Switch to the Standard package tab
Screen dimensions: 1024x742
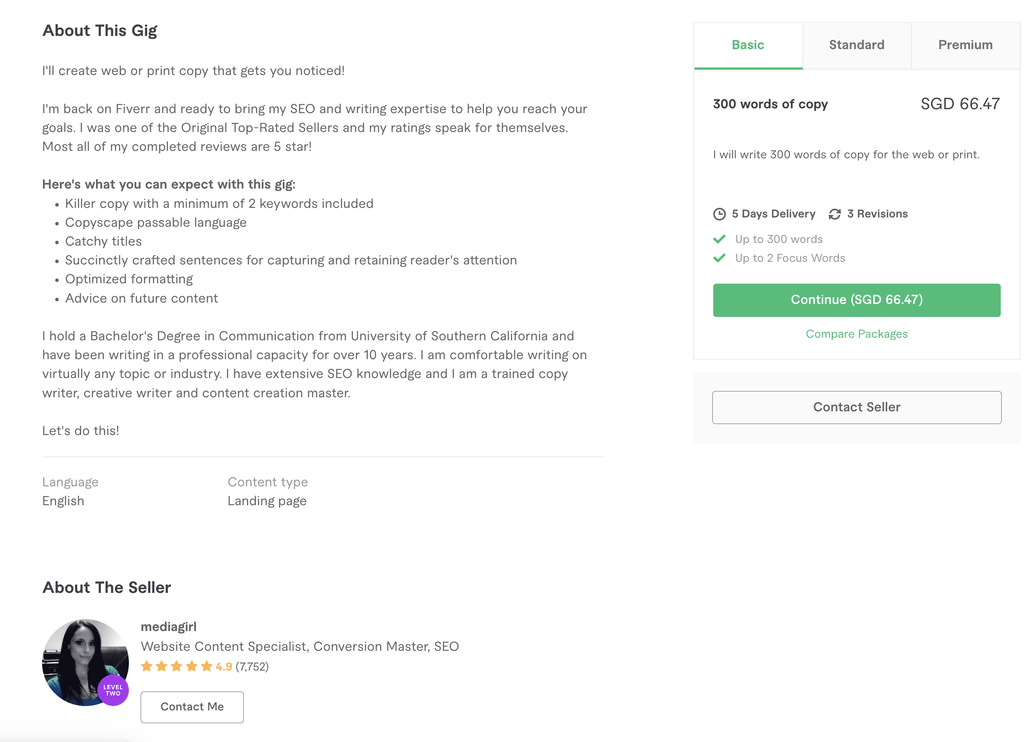point(857,45)
